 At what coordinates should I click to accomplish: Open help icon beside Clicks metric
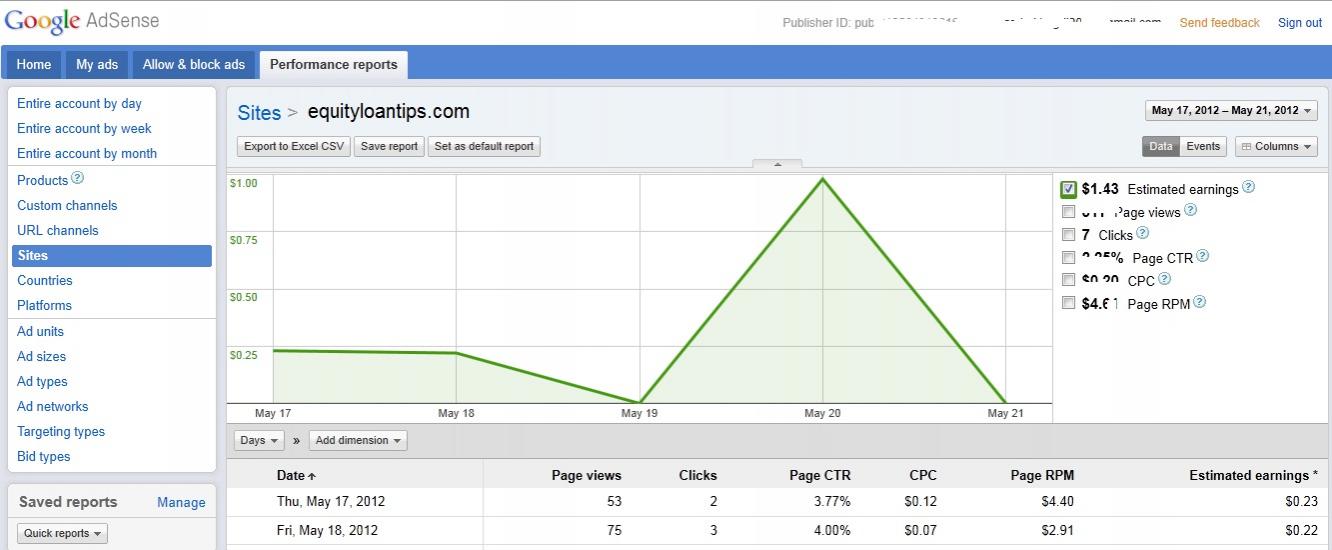(x=1142, y=233)
